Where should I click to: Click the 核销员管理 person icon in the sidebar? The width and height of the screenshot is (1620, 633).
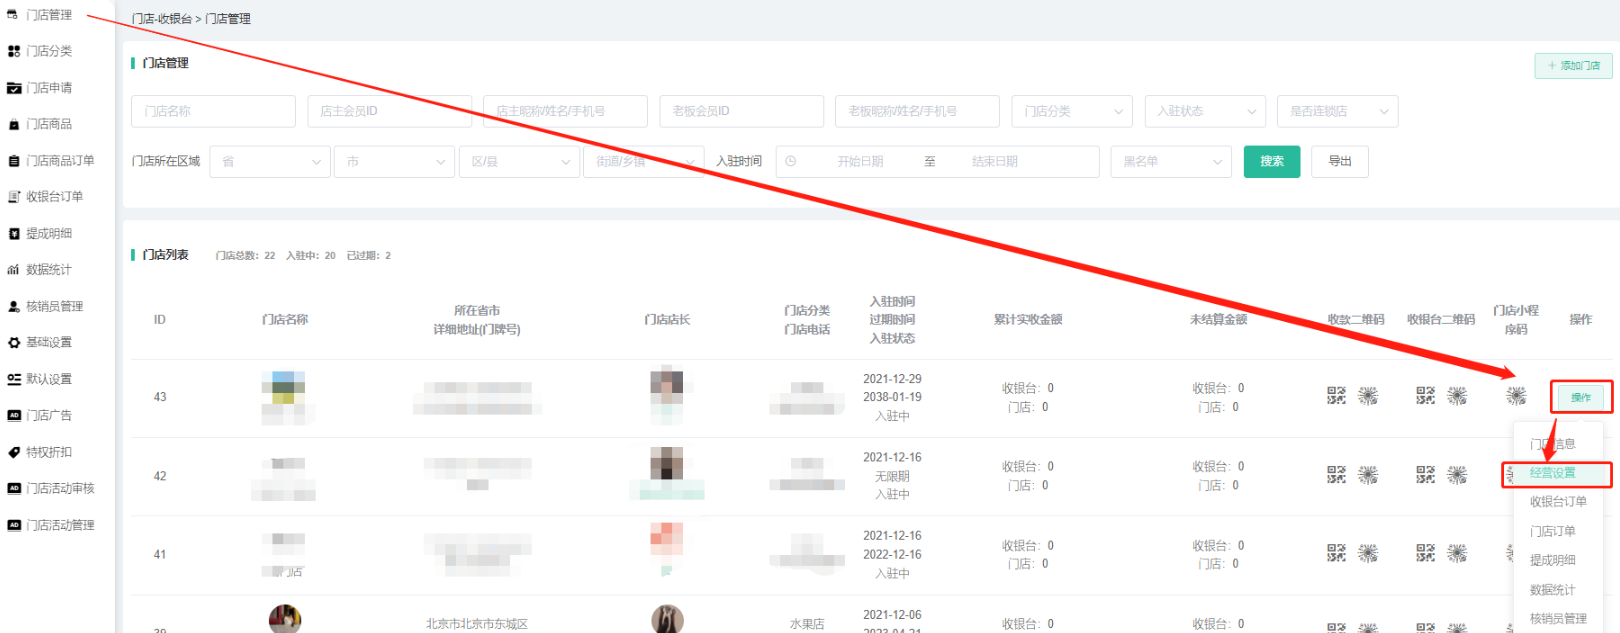[x=14, y=307]
